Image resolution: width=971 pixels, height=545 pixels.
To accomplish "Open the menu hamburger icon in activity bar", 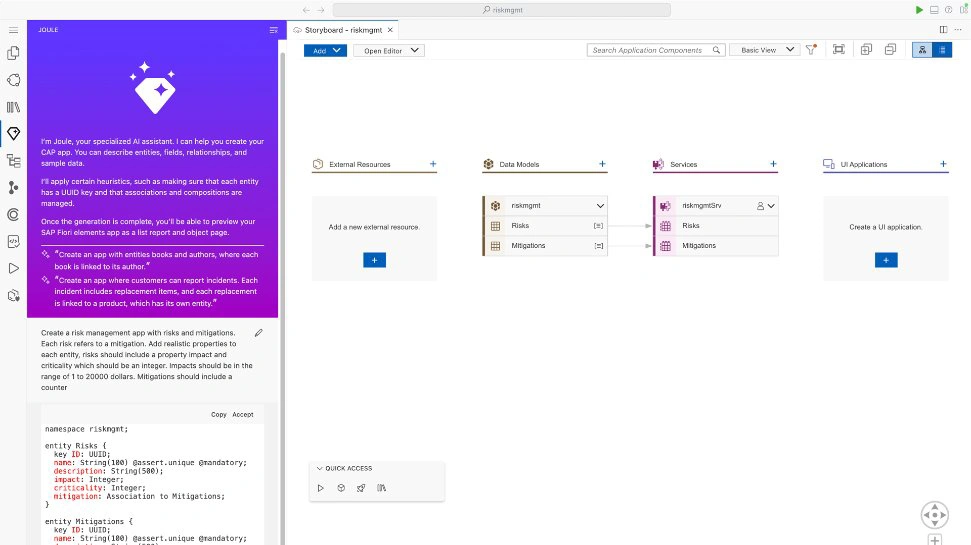I will coord(13,30).
